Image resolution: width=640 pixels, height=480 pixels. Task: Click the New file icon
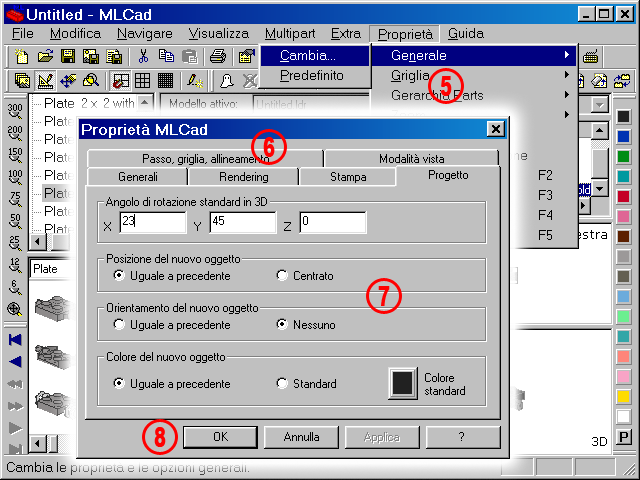(21, 56)
